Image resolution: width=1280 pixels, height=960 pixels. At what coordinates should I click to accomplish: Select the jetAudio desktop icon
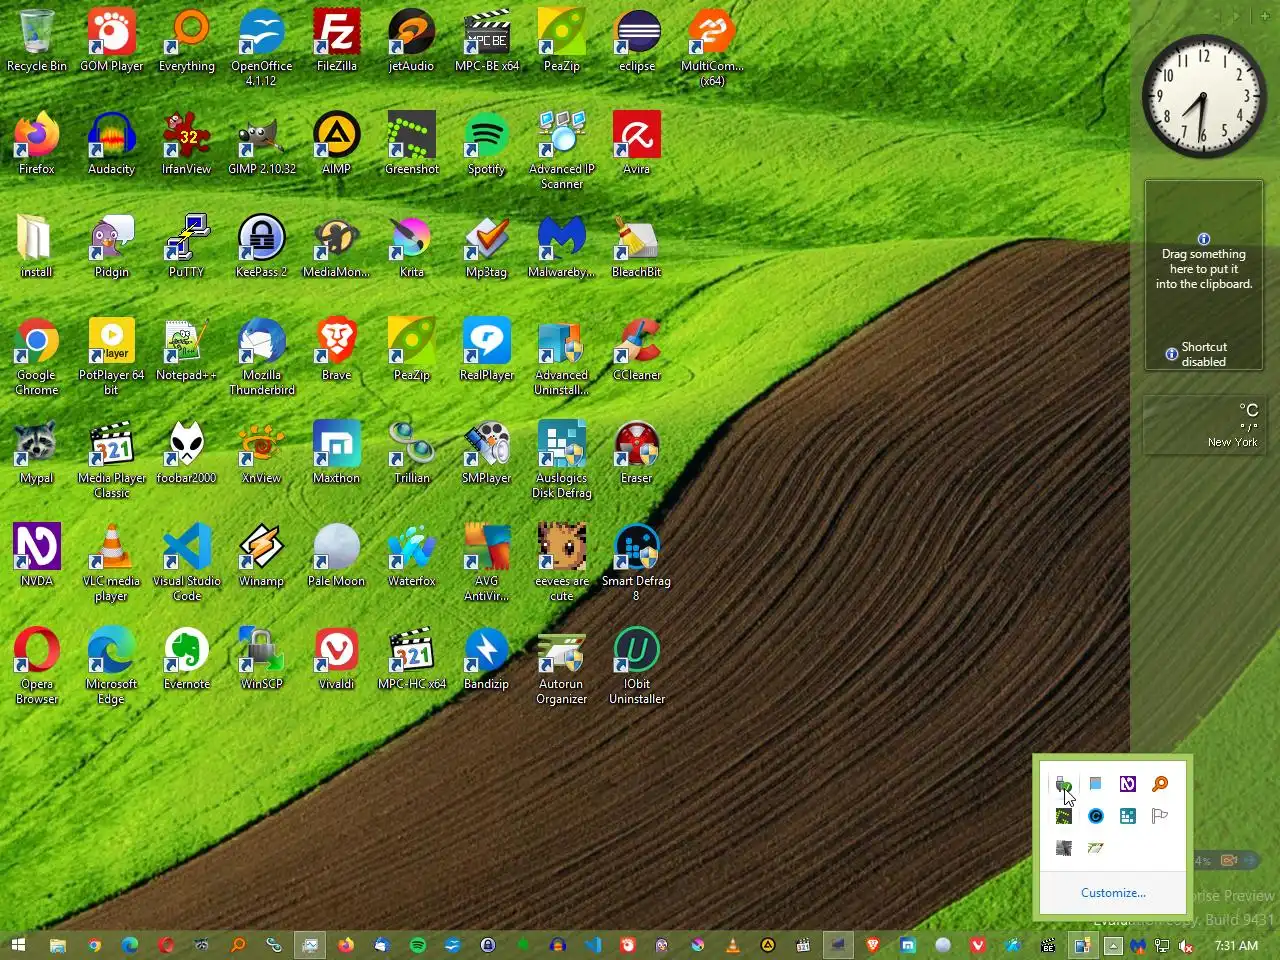tap(412, 41)
